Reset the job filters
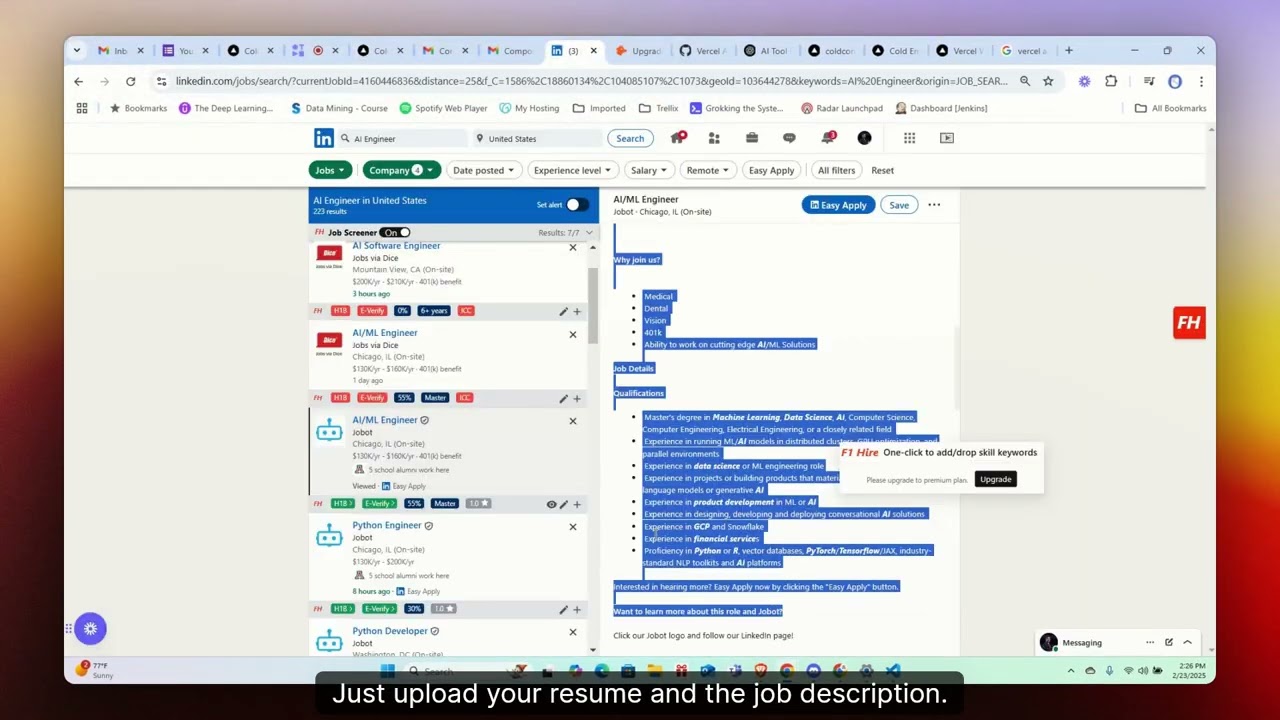This screenshot has height=720, width=1280. pyautogui.click(x=882, y=170)
